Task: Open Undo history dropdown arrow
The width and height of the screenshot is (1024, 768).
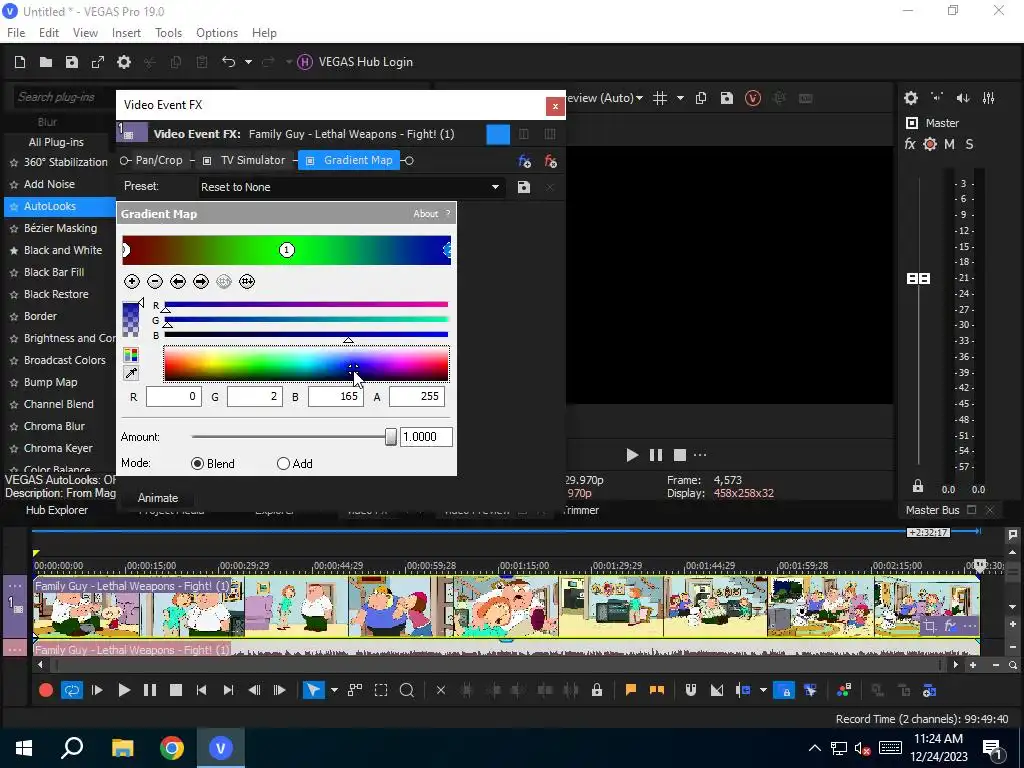Action: point(248,62)
